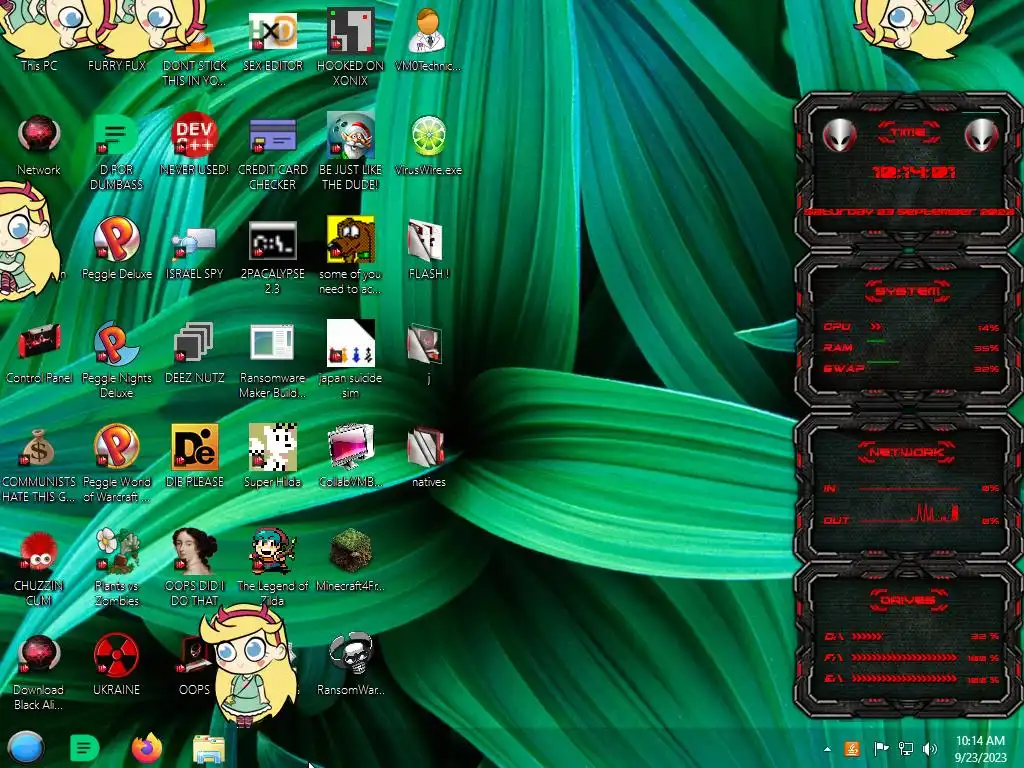Open the Action Center flag icon

pyautogui.click(x=881, y=749)
